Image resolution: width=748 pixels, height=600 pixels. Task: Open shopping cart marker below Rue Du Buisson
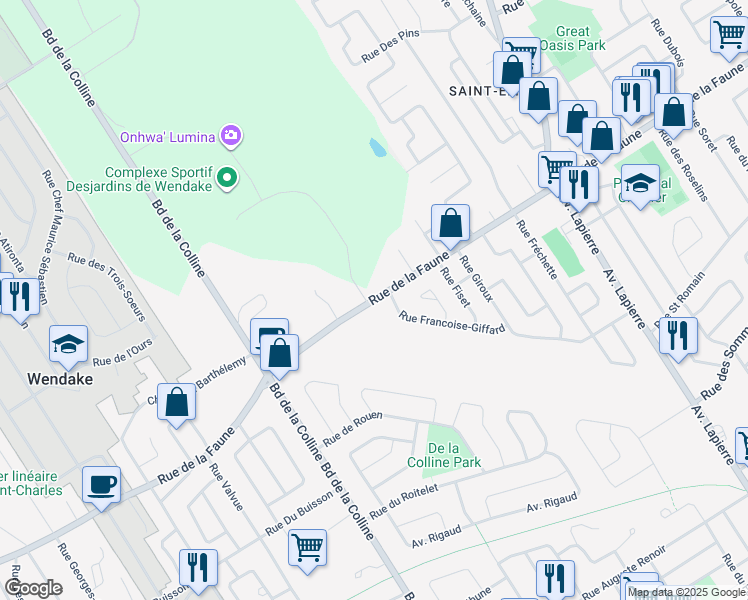coord(308,547)
